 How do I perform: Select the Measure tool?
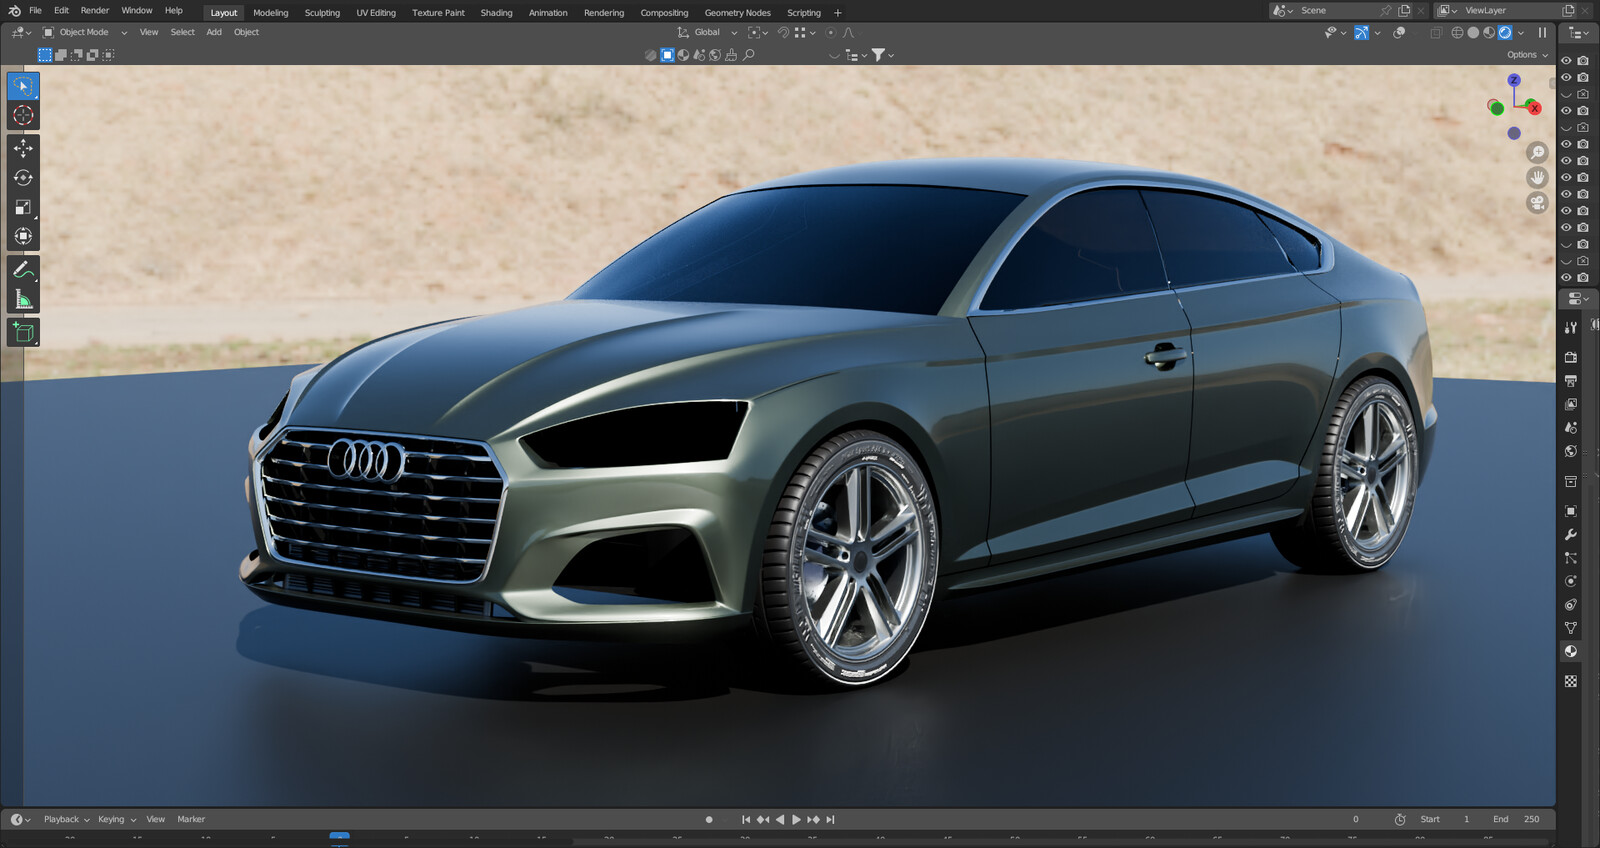pos(23,300)
